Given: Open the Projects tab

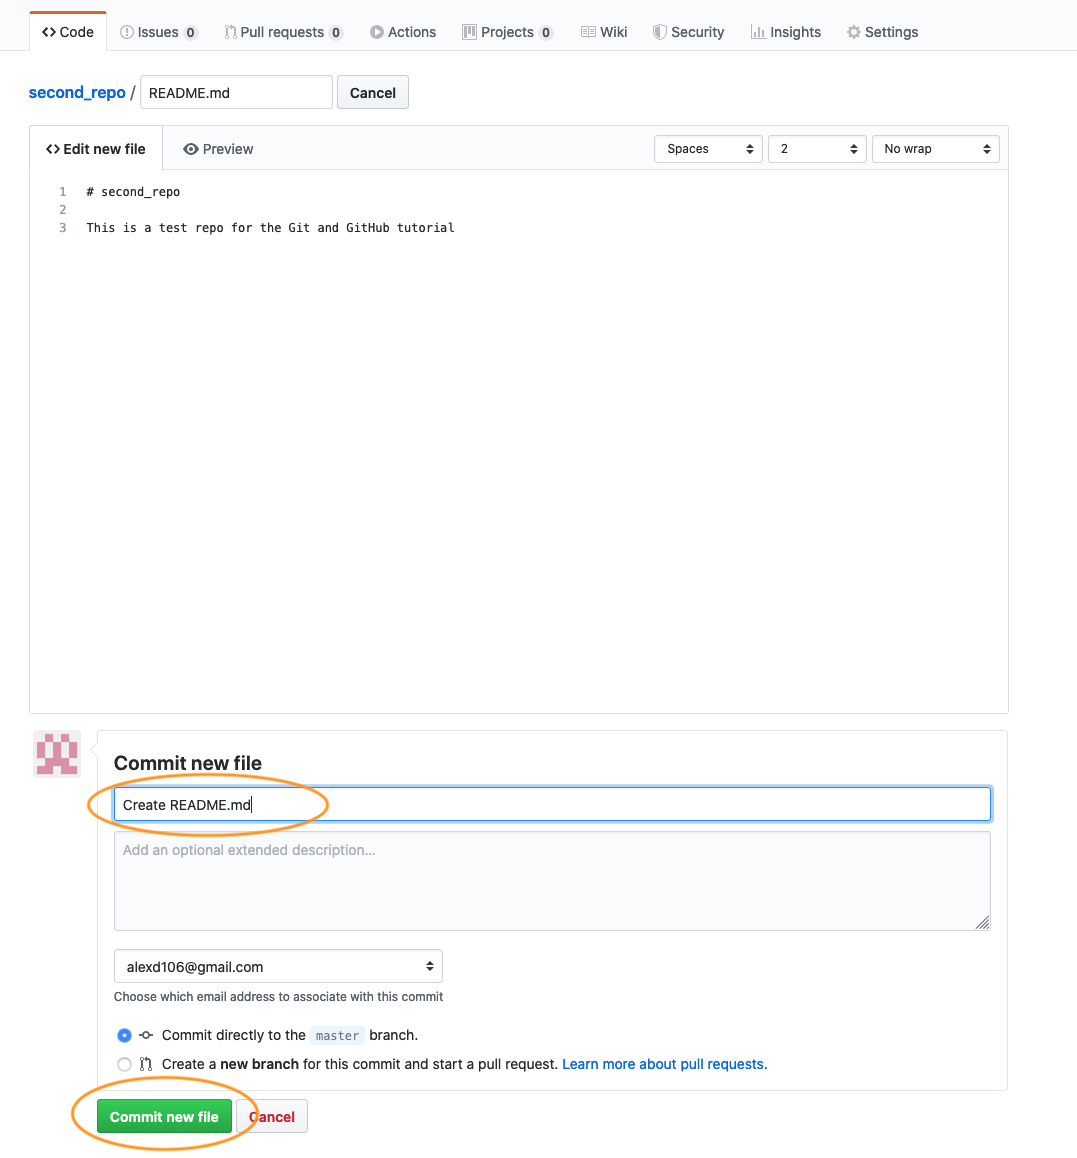Looking at the screenshot, I should pyautogui.click(x=507, y=32).
